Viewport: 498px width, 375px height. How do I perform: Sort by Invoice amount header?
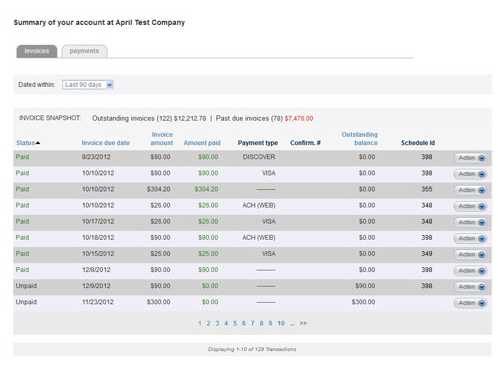click(x=162, y=139)
